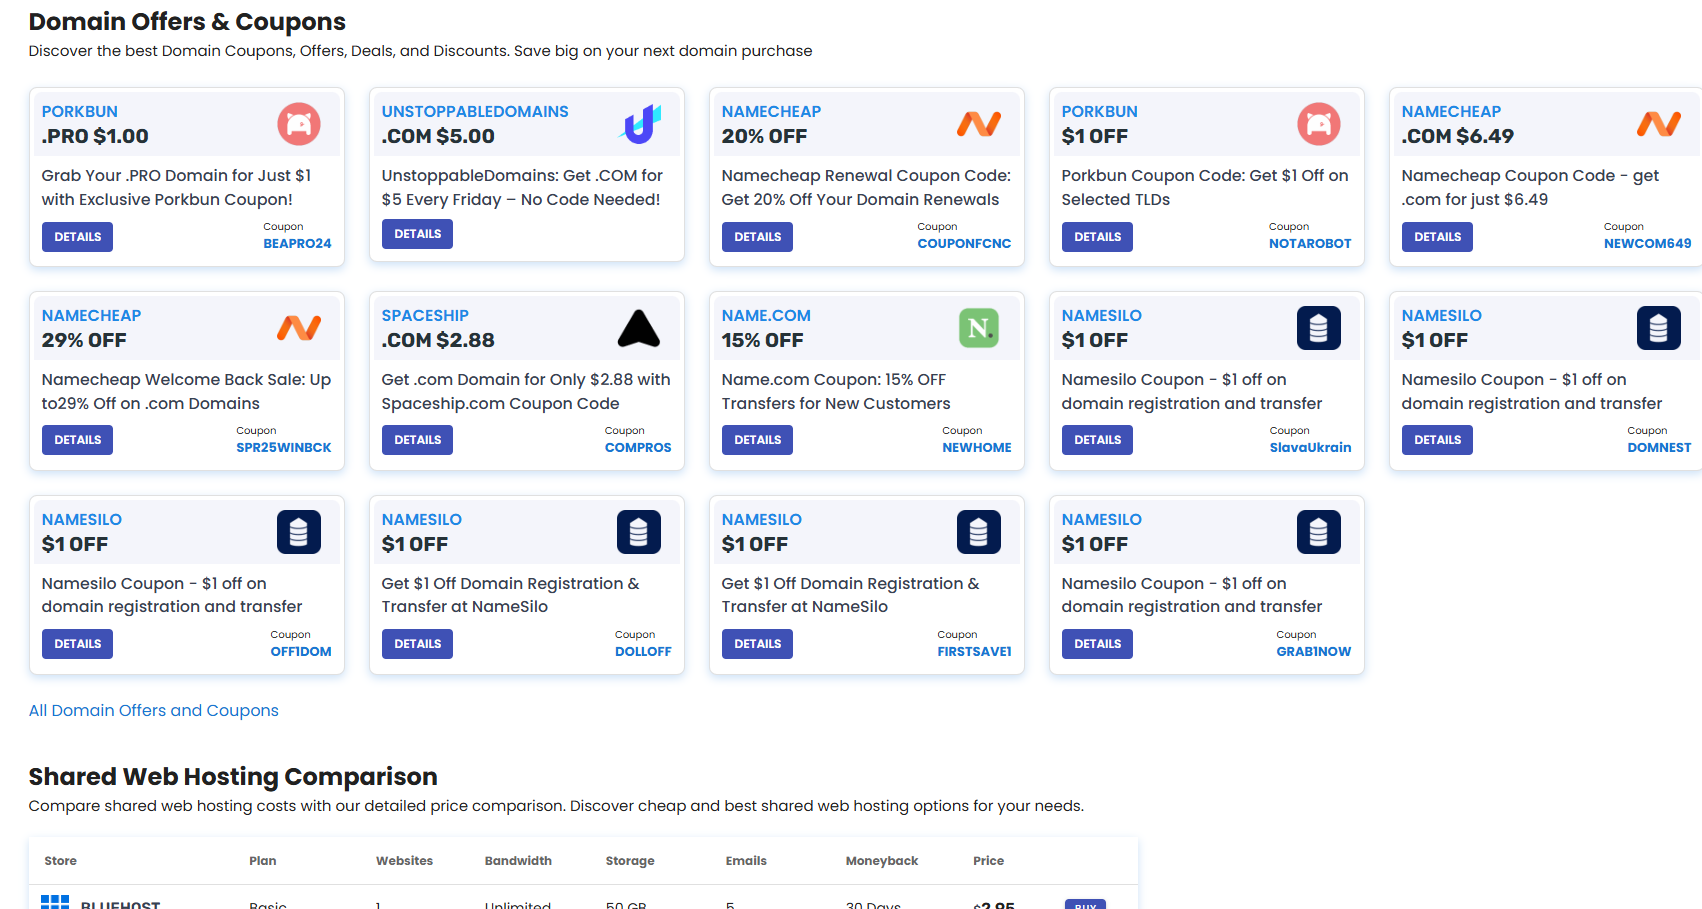Click Namecheap logo on 29% OFF card

click(298, 328)
